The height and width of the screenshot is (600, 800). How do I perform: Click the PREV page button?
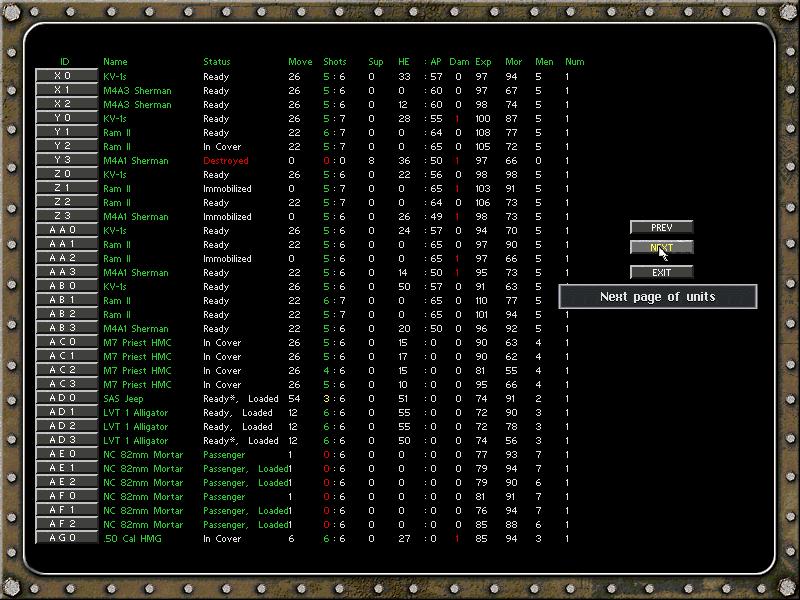pyautogui.click(x=661, y=228)
